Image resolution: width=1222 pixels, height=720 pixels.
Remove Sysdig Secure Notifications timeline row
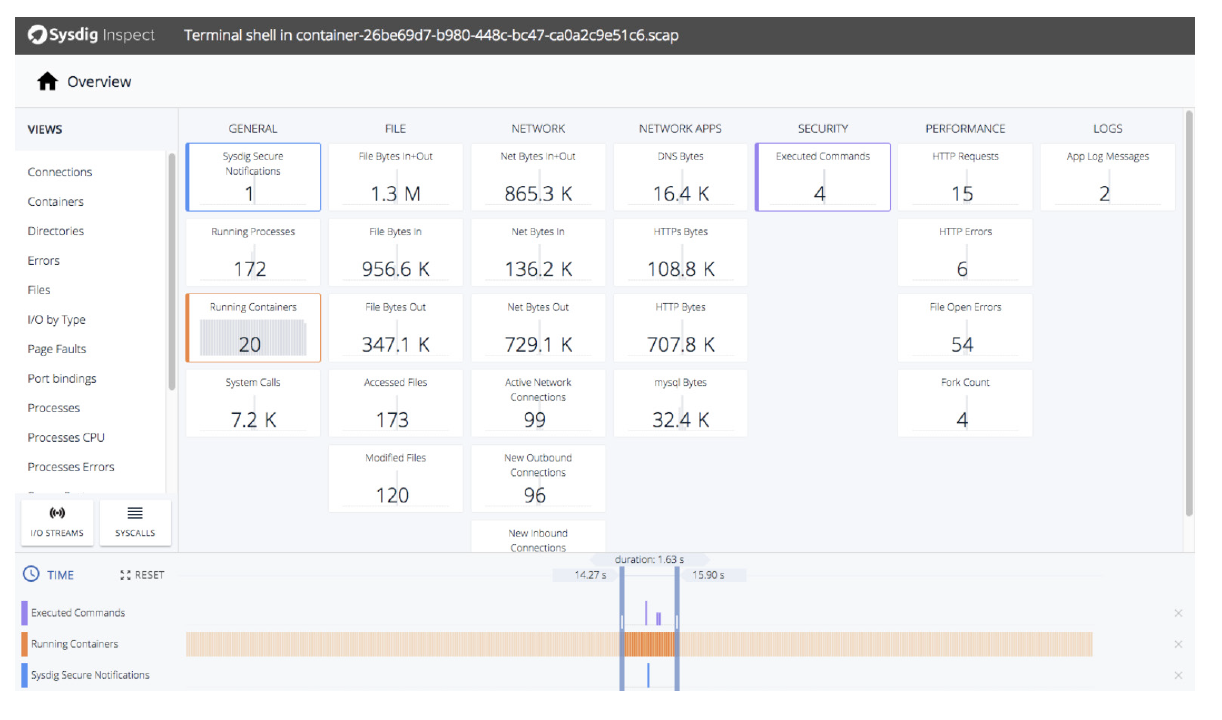(1177, 675)
